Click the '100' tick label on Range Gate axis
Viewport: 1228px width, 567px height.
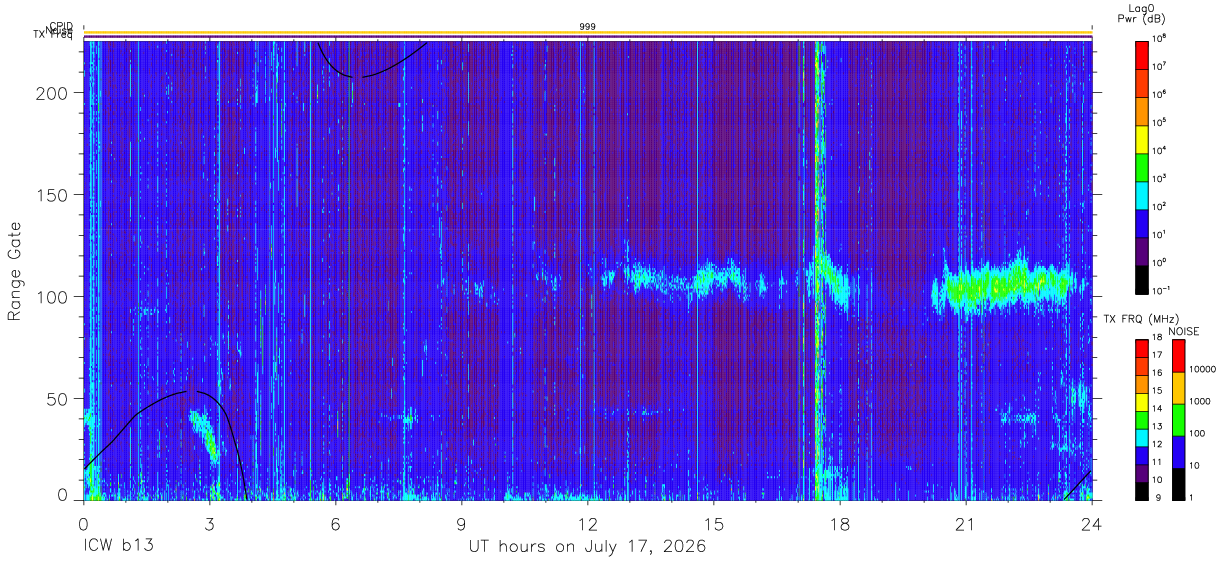point(53,297)
